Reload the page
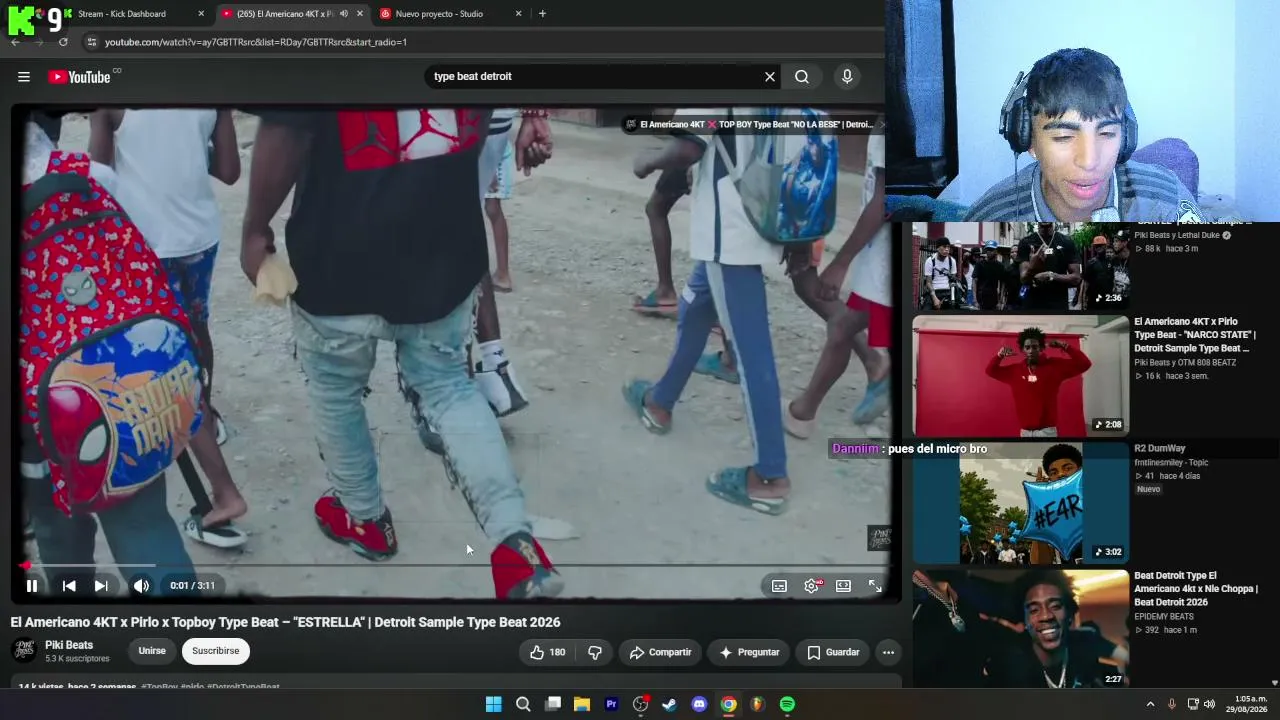Viewport: 1280px width, 720px height. (x=63, y=42)
